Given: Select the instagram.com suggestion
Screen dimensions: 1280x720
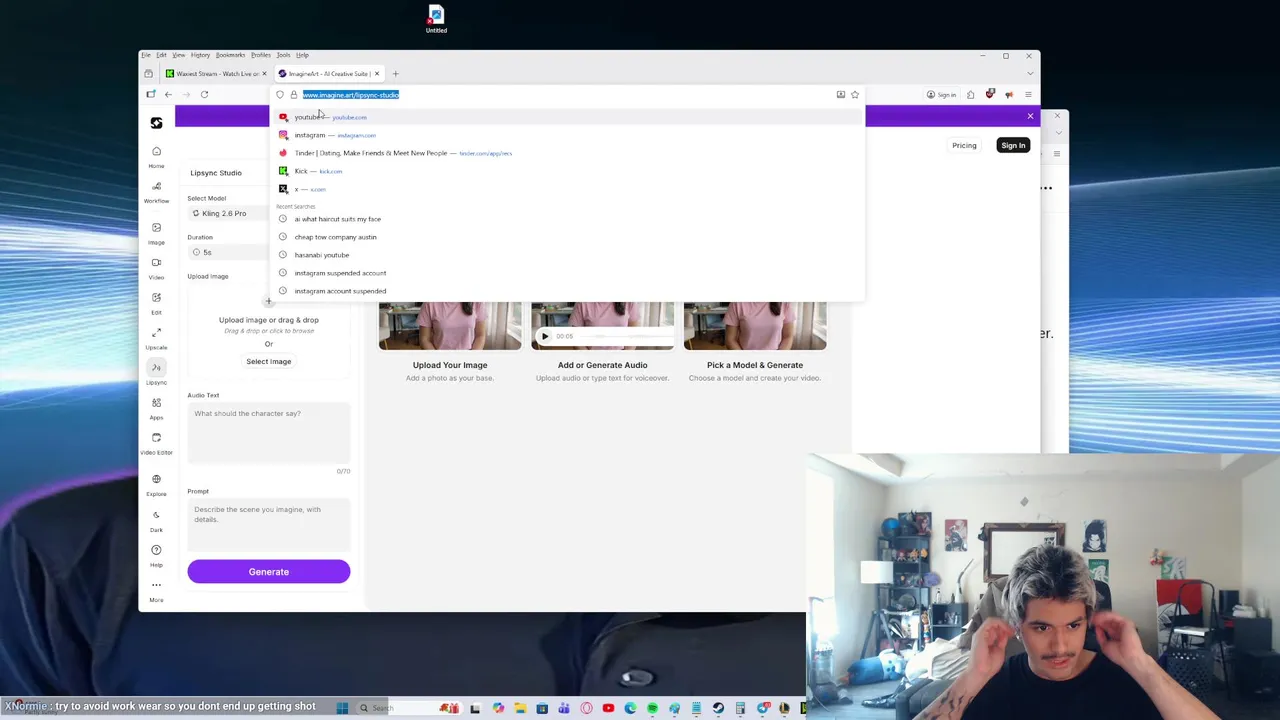Looking at the screenshot, I should (x=568, y=135).
